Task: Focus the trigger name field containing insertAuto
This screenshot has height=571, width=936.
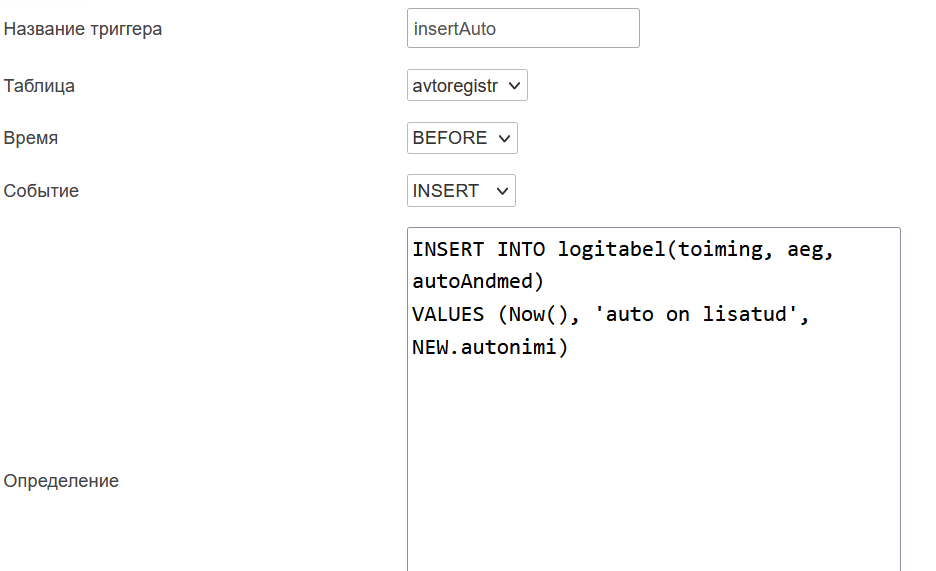Action: pyautogui.click(x=524, y=28)
